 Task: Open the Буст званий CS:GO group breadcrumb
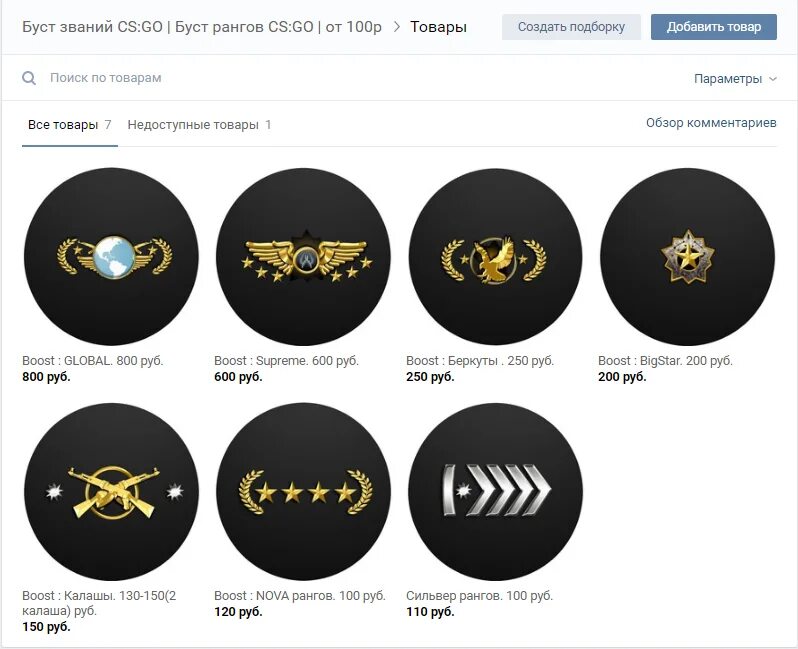(x=202, y=27)
